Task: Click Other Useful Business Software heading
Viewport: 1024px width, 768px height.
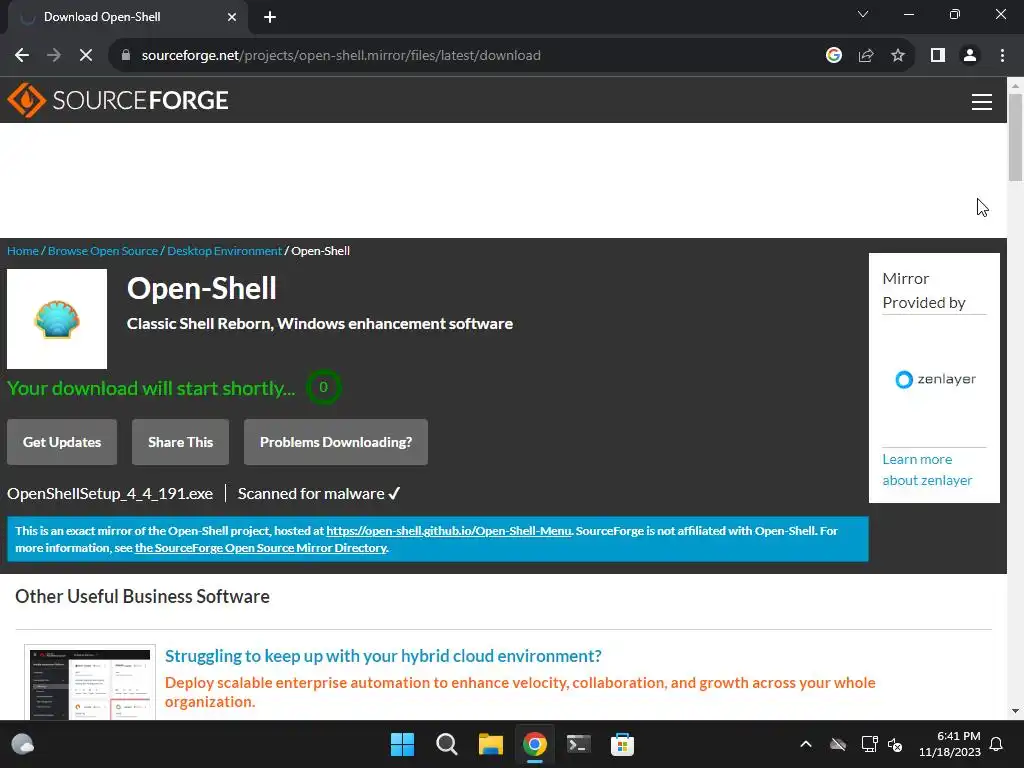Action: click(142, 596)
